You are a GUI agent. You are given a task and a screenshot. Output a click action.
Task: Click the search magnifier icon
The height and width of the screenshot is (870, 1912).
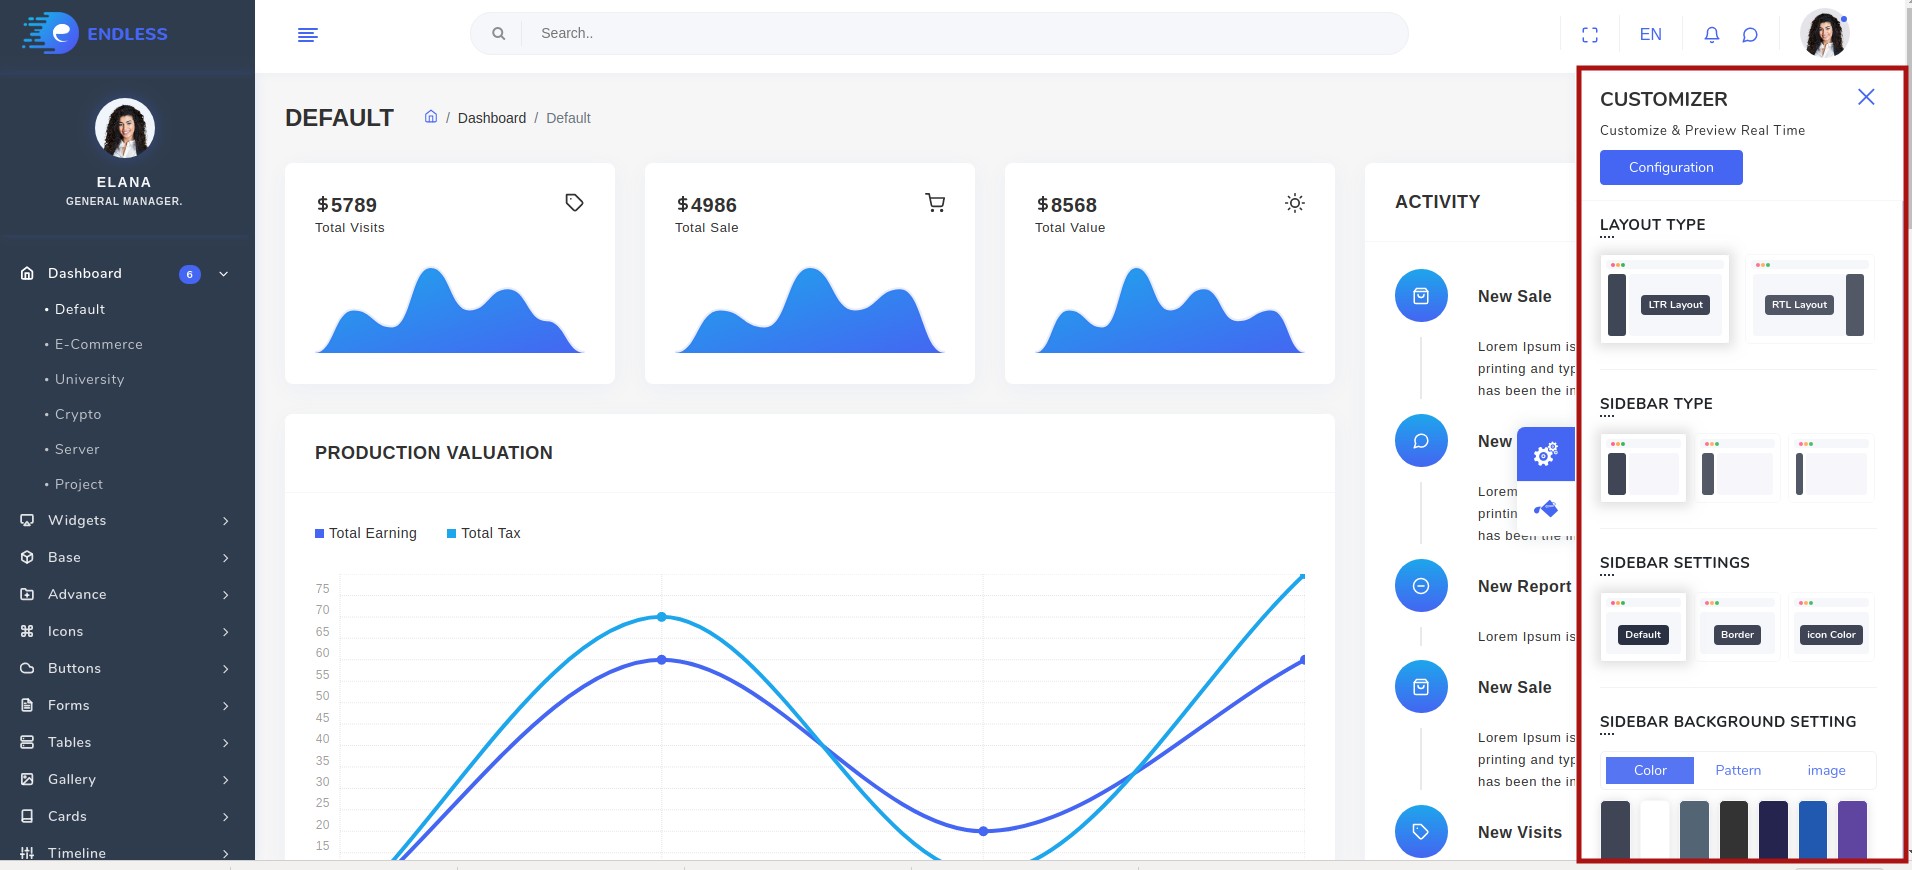pos(498,34)
